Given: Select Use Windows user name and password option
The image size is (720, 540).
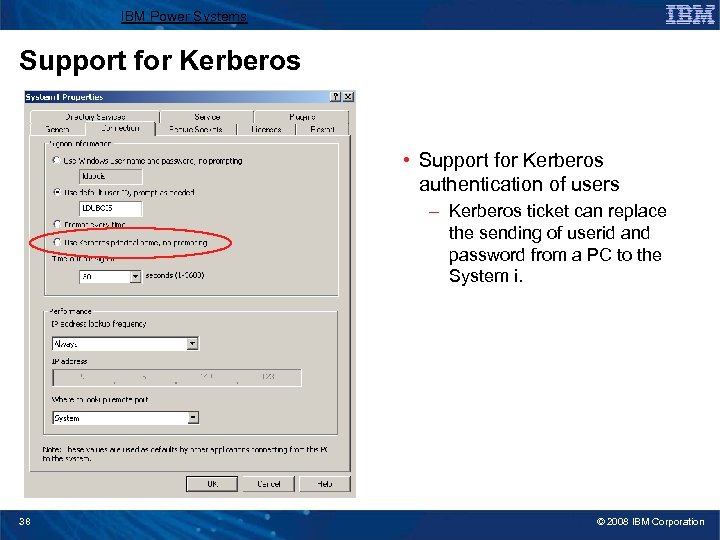Looking at the screenshot, I should [56, 160].
